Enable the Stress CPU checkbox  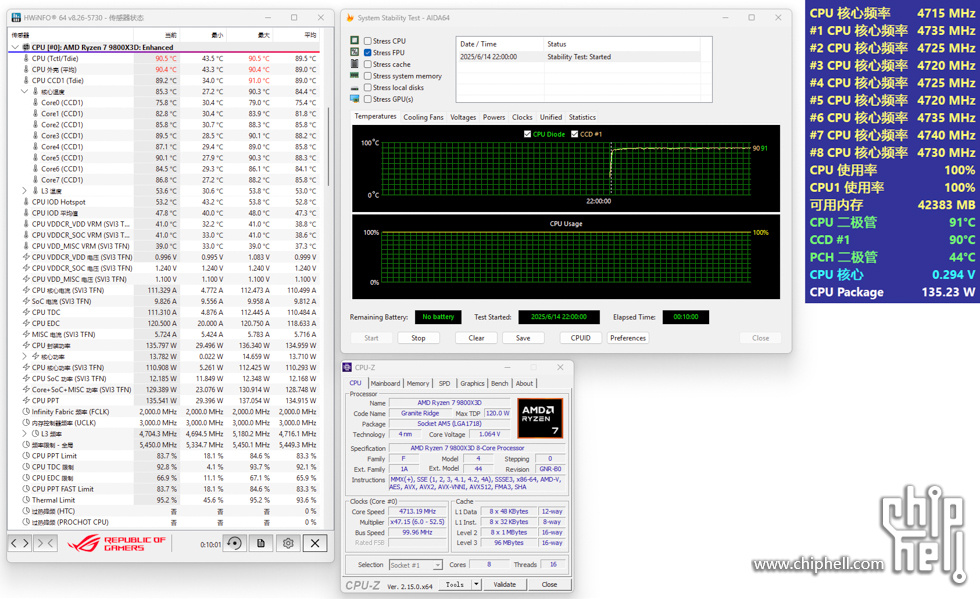pyautogui.click(x=369, y=41)
